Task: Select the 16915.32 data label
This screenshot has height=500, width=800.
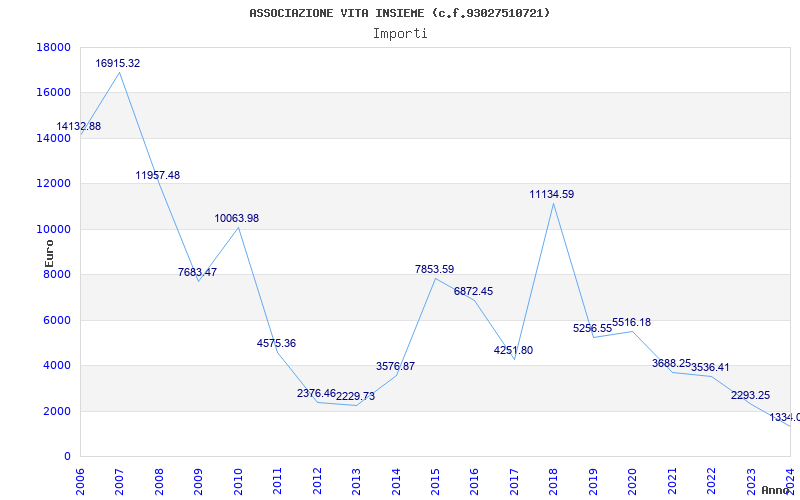Action: click(x=118, y=64)
